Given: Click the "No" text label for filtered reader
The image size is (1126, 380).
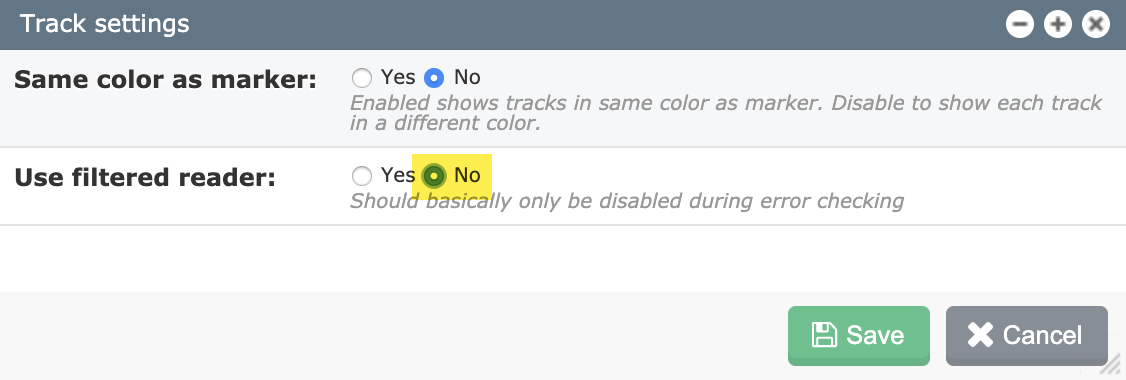Looking at the screenshot, I should tap(467, 175).
